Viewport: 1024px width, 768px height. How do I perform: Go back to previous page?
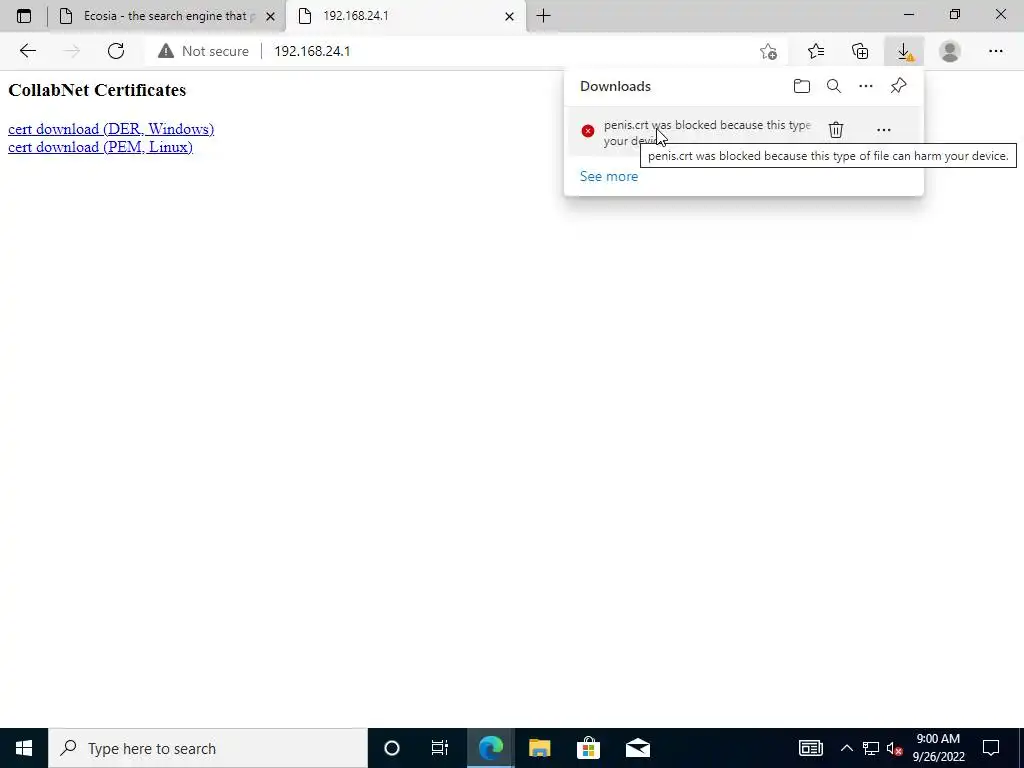pos(27,51)
